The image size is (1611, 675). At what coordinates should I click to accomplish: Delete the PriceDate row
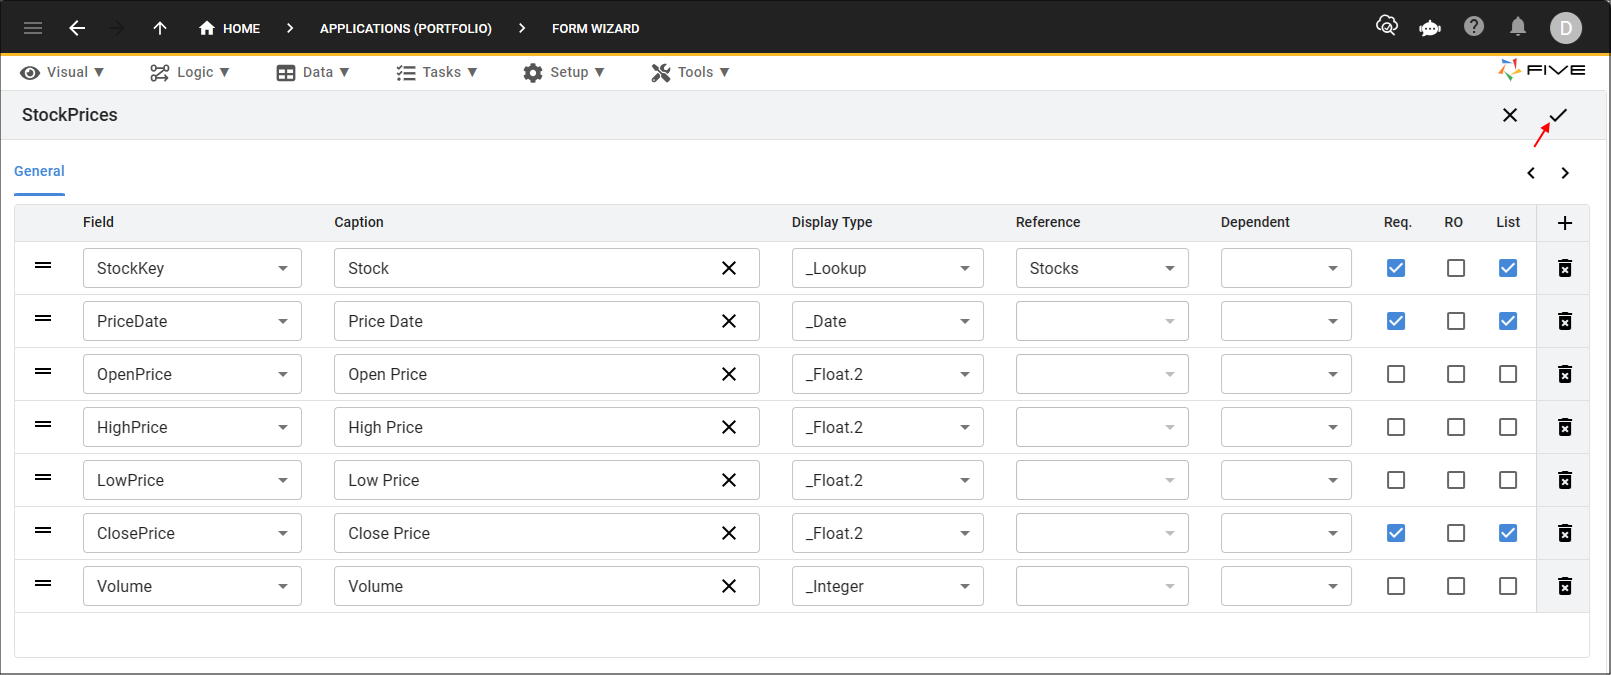(x=1565, y=321)
